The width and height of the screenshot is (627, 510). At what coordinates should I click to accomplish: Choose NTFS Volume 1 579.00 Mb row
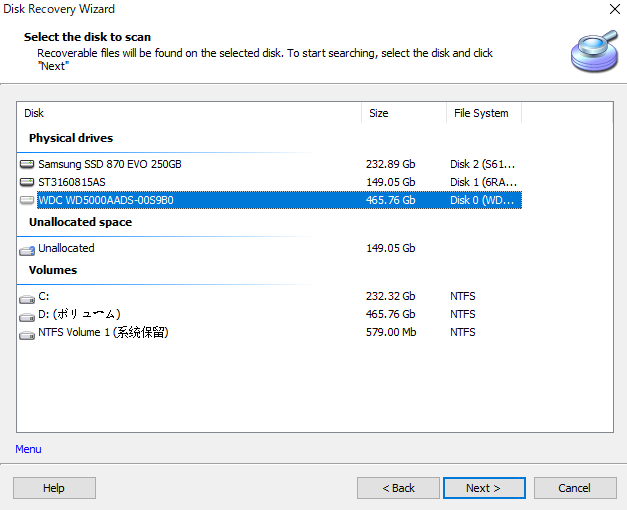103,333
